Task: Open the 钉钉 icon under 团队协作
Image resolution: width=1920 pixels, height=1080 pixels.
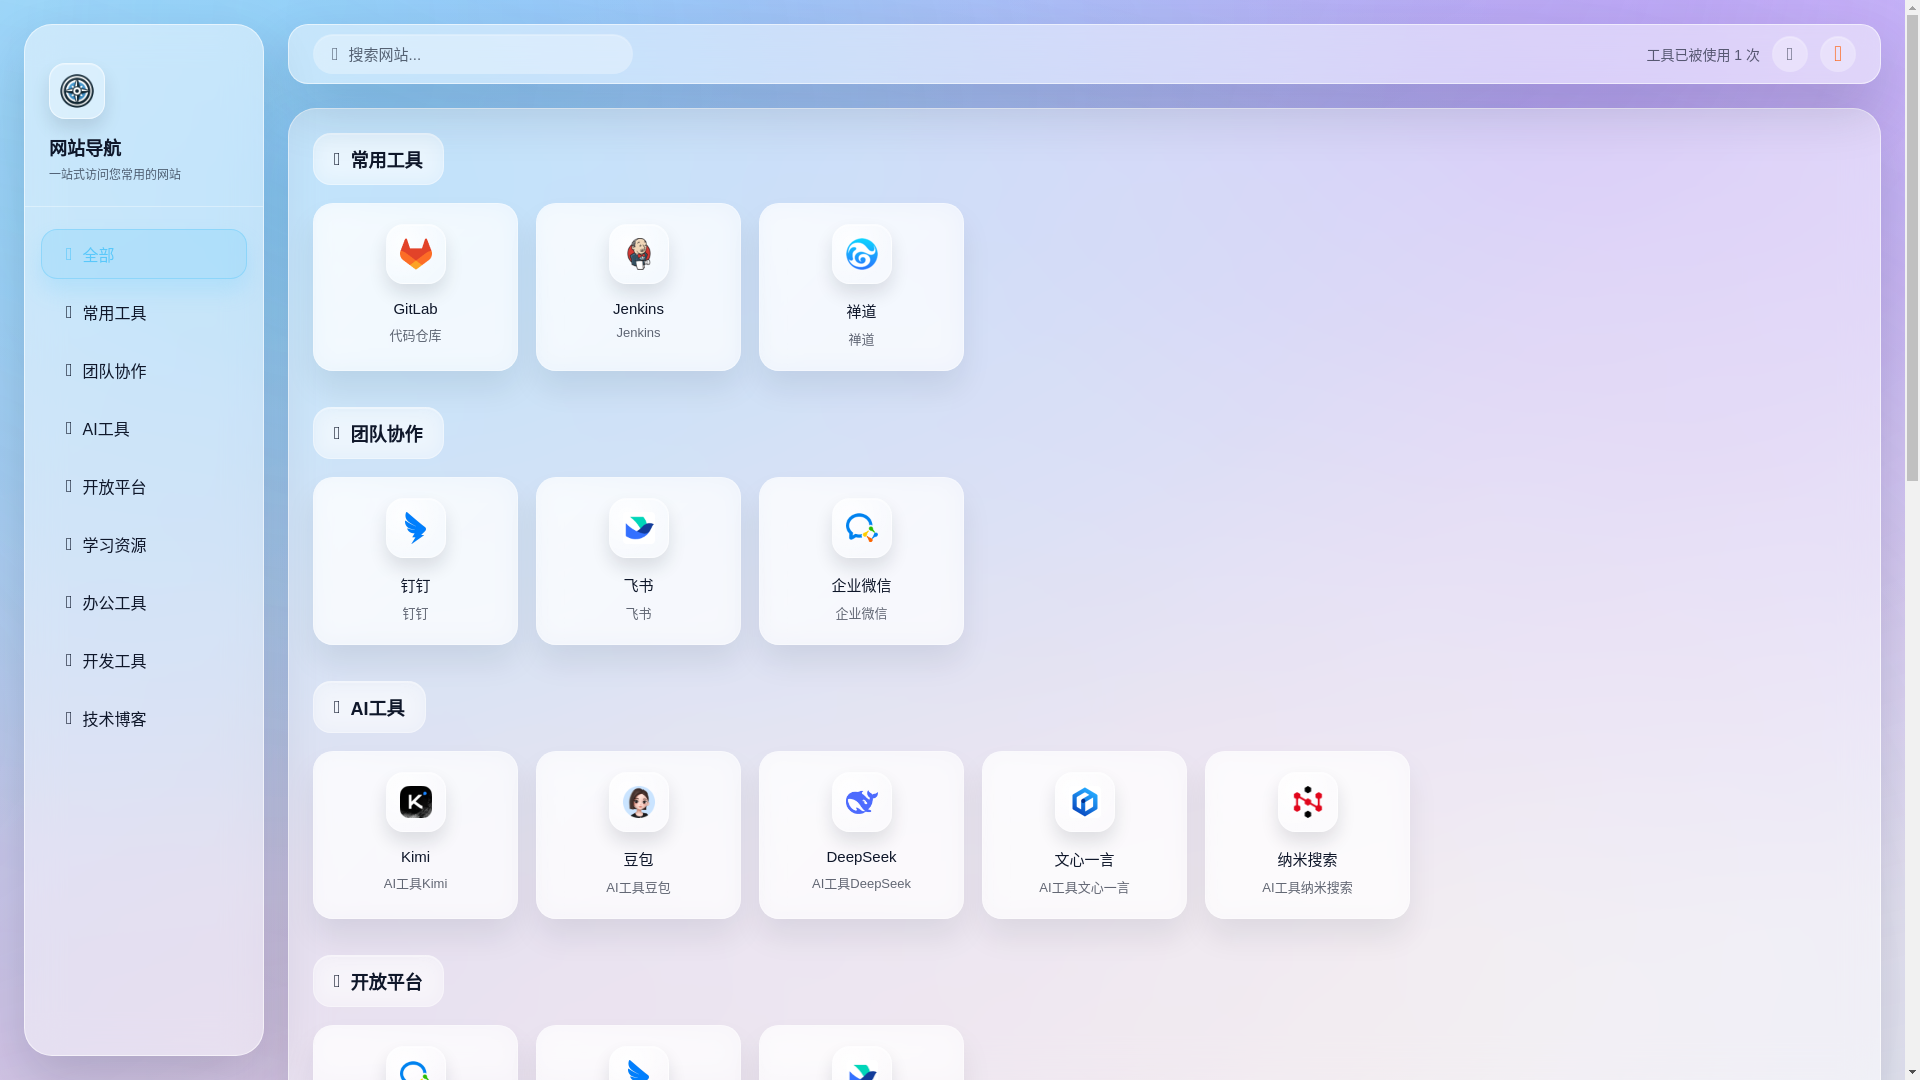Action: [x=415, y=528]
